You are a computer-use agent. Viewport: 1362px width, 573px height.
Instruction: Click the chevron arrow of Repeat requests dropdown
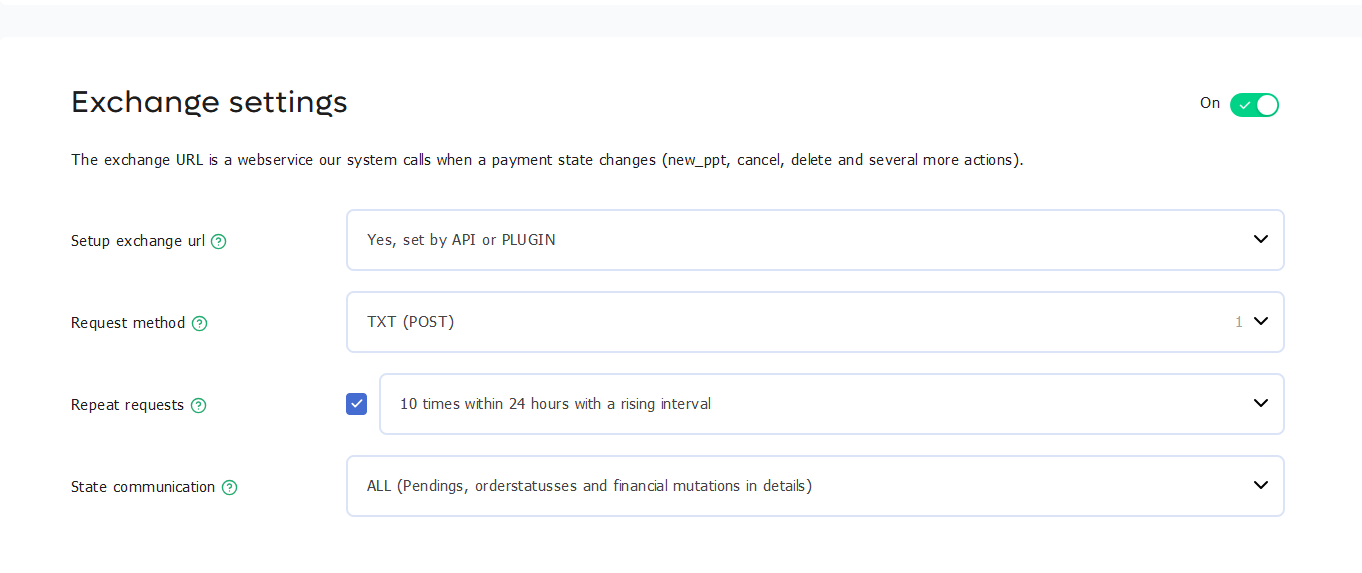[1260, 403]
